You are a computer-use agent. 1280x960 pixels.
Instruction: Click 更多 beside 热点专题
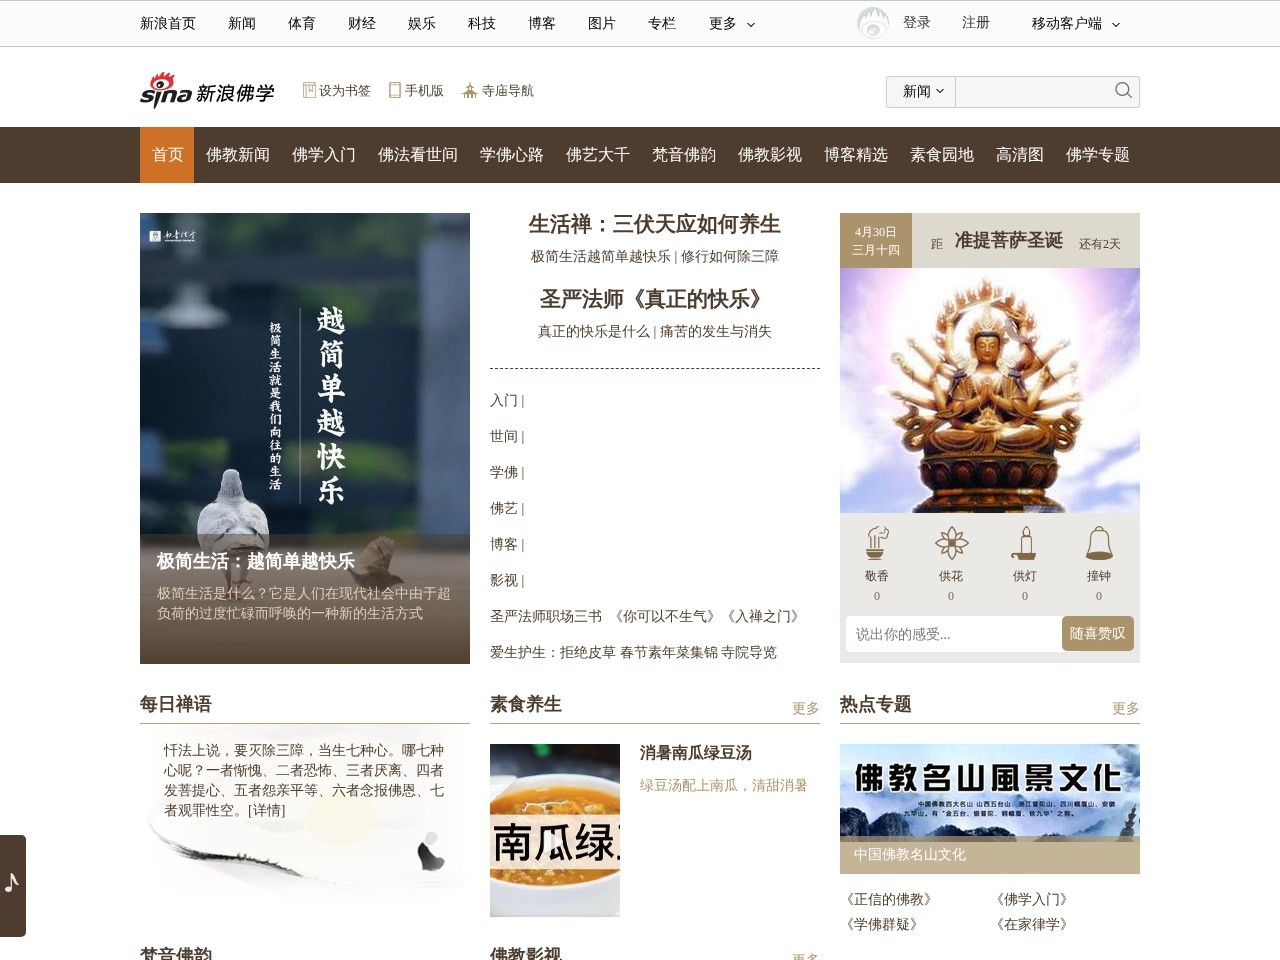1126,708
